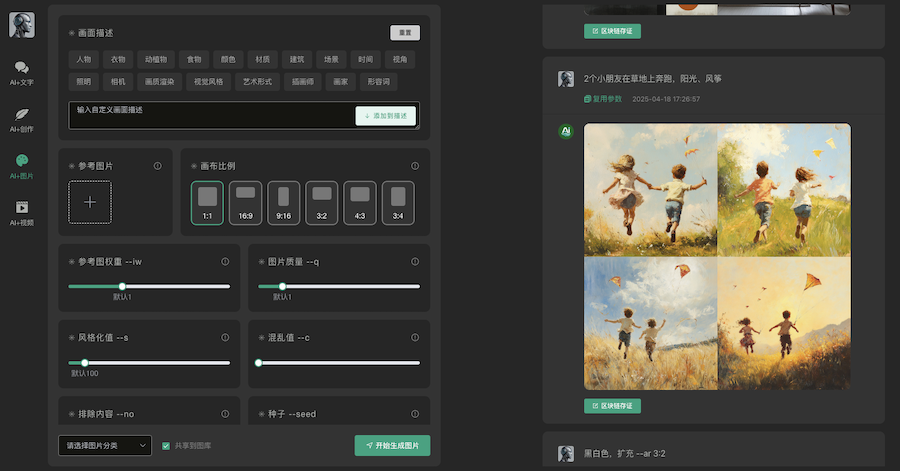This screenshot has width=900, height=471.
Task: Click the 开始生成图片 button
Action: tap(392, 445)
